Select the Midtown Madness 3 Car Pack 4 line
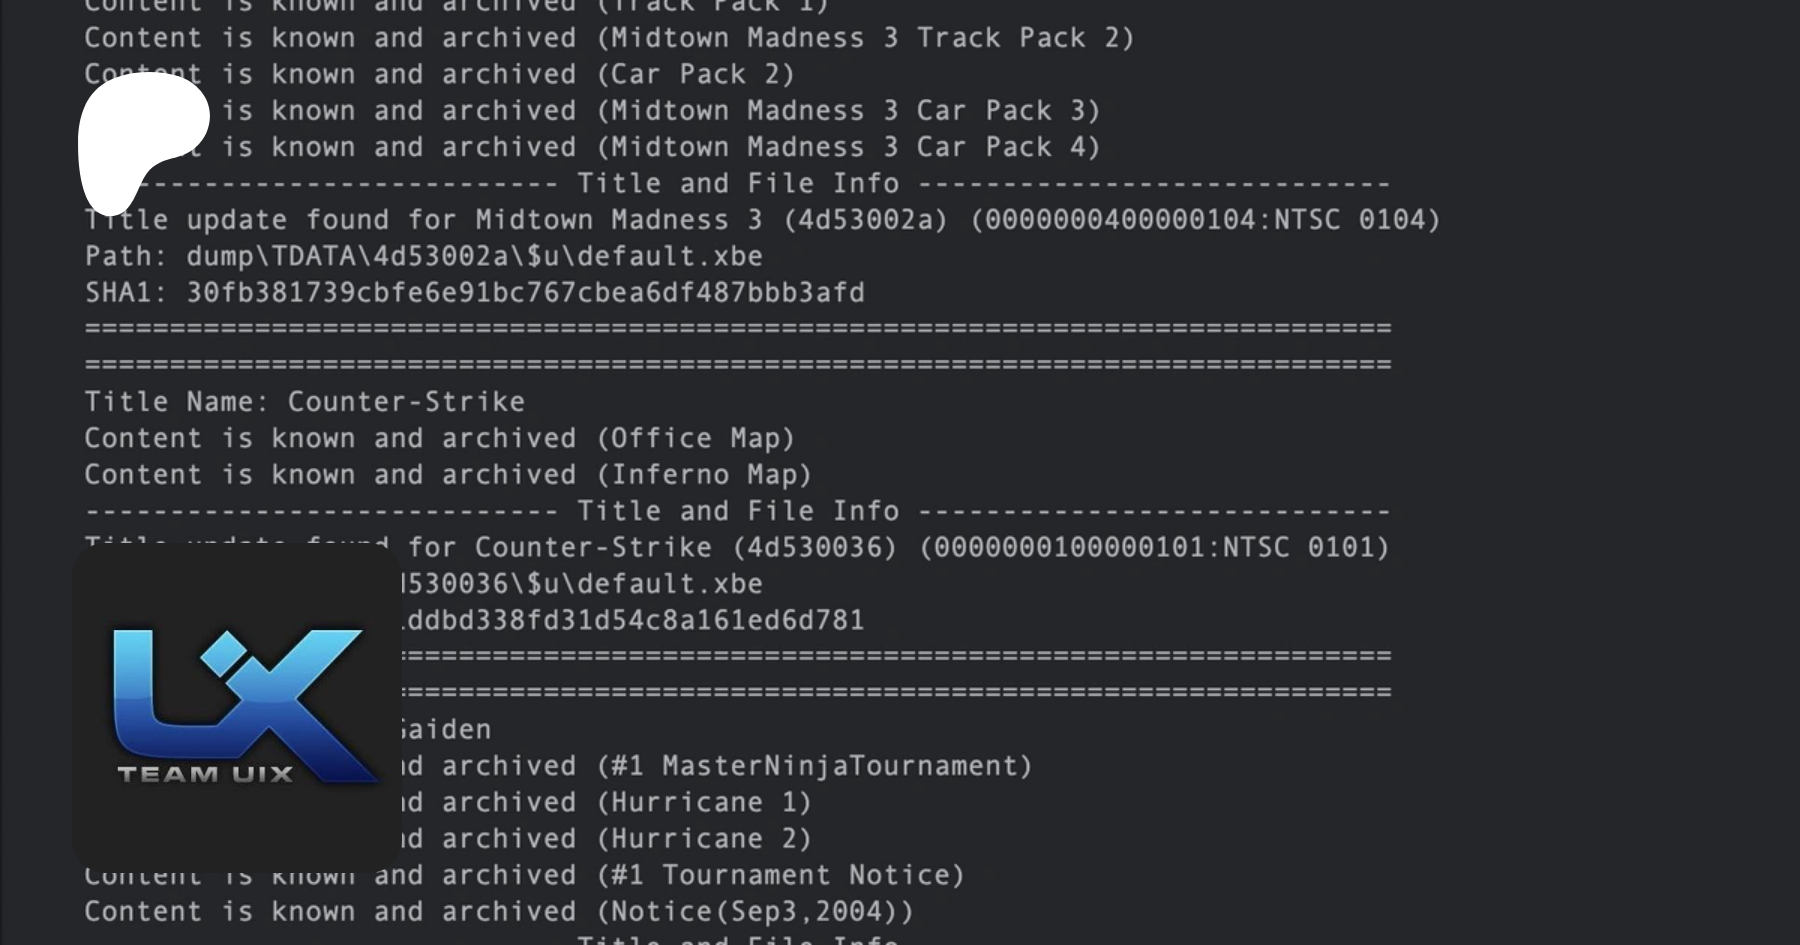 pos(660,147)
